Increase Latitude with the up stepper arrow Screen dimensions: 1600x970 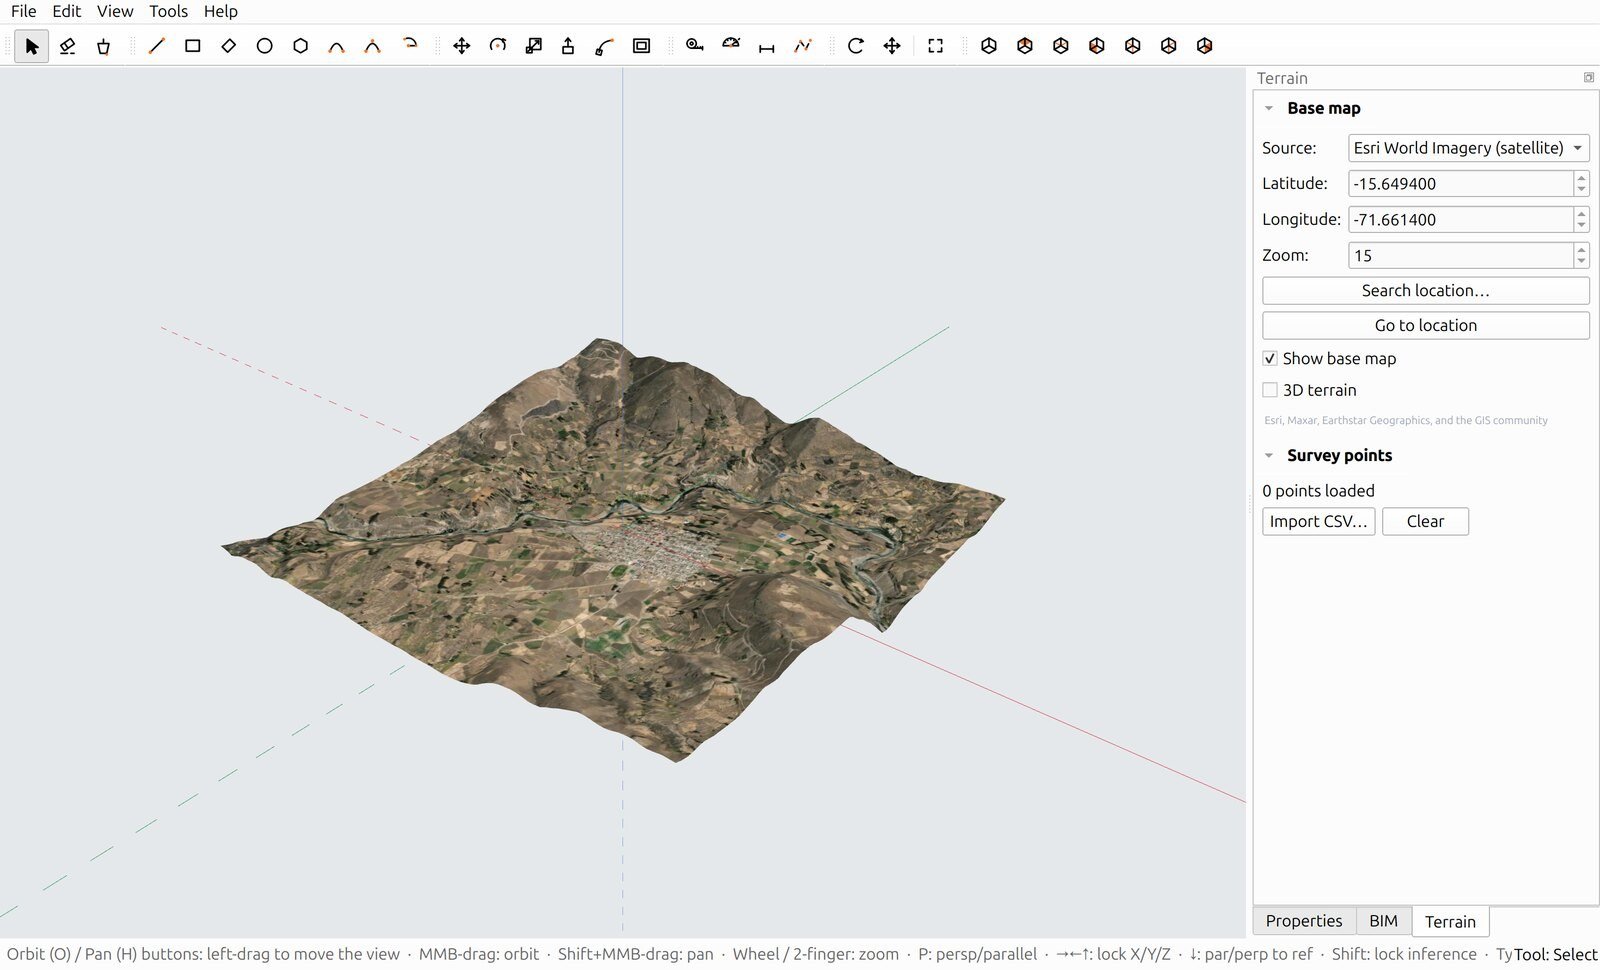[x=1581, y=178]
